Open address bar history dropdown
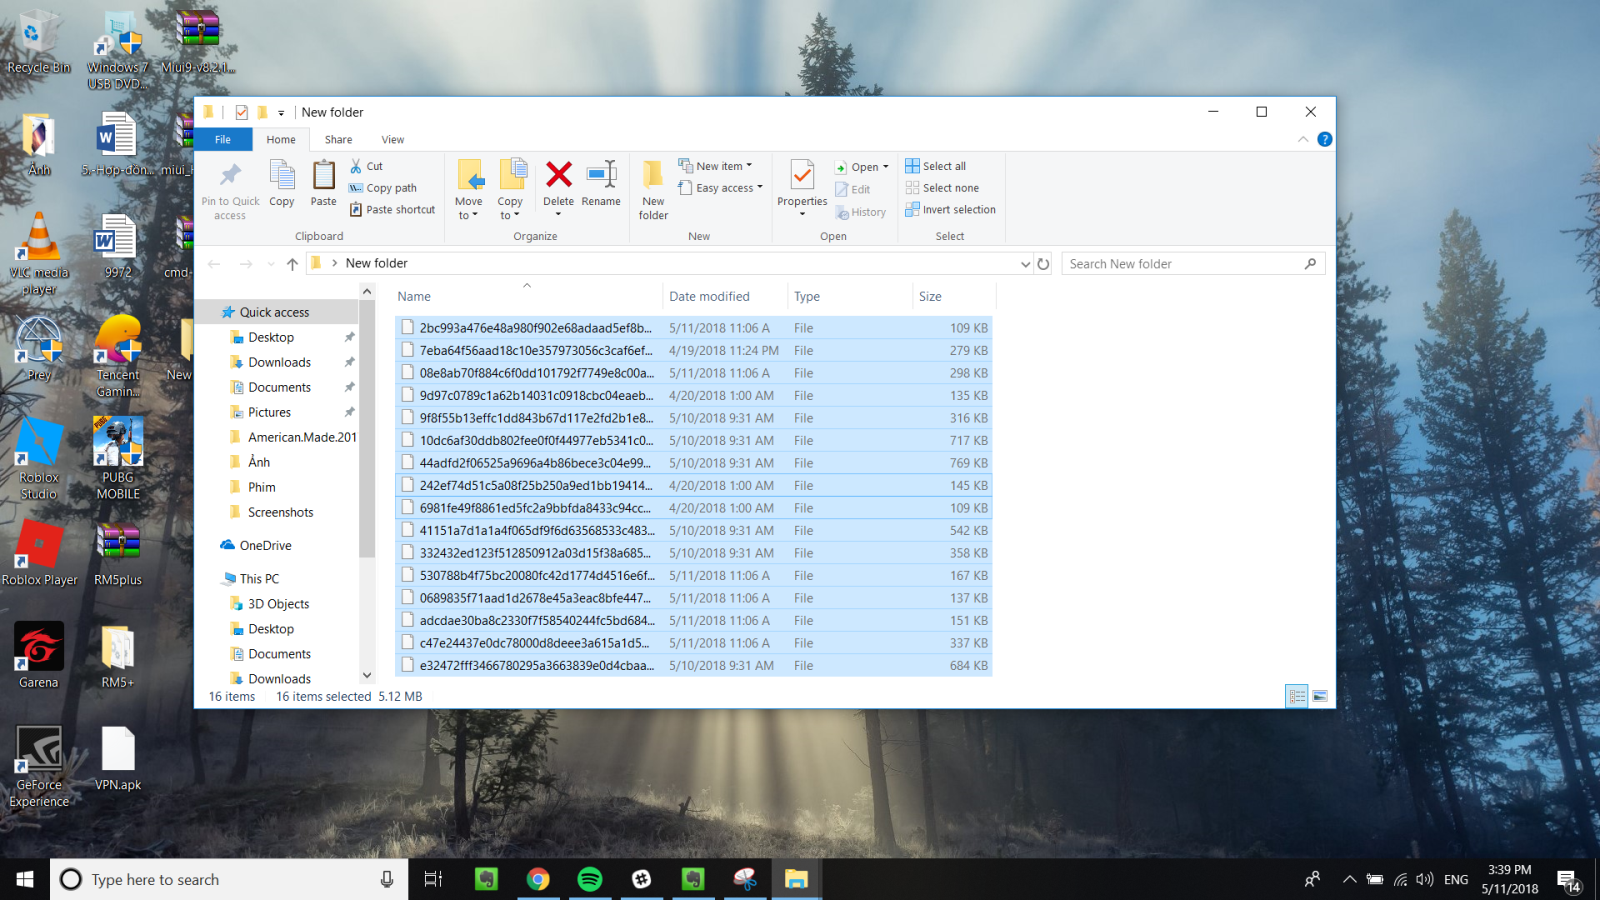Screen dimensions: 1600x900 coord(1025,264)
